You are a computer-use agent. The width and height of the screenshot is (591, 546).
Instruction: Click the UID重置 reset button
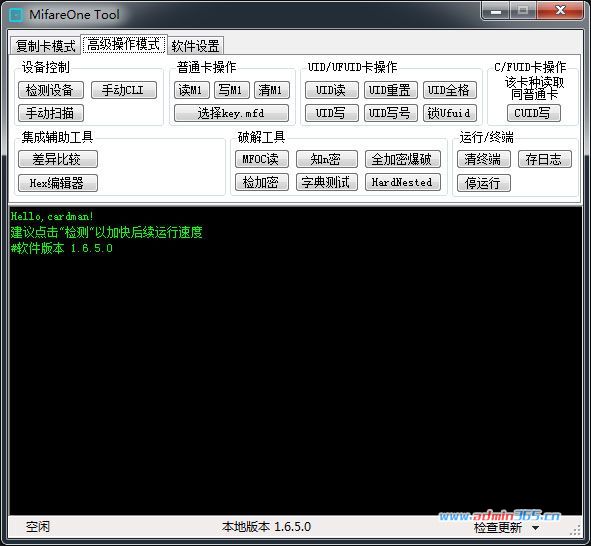tap(390, 90)
